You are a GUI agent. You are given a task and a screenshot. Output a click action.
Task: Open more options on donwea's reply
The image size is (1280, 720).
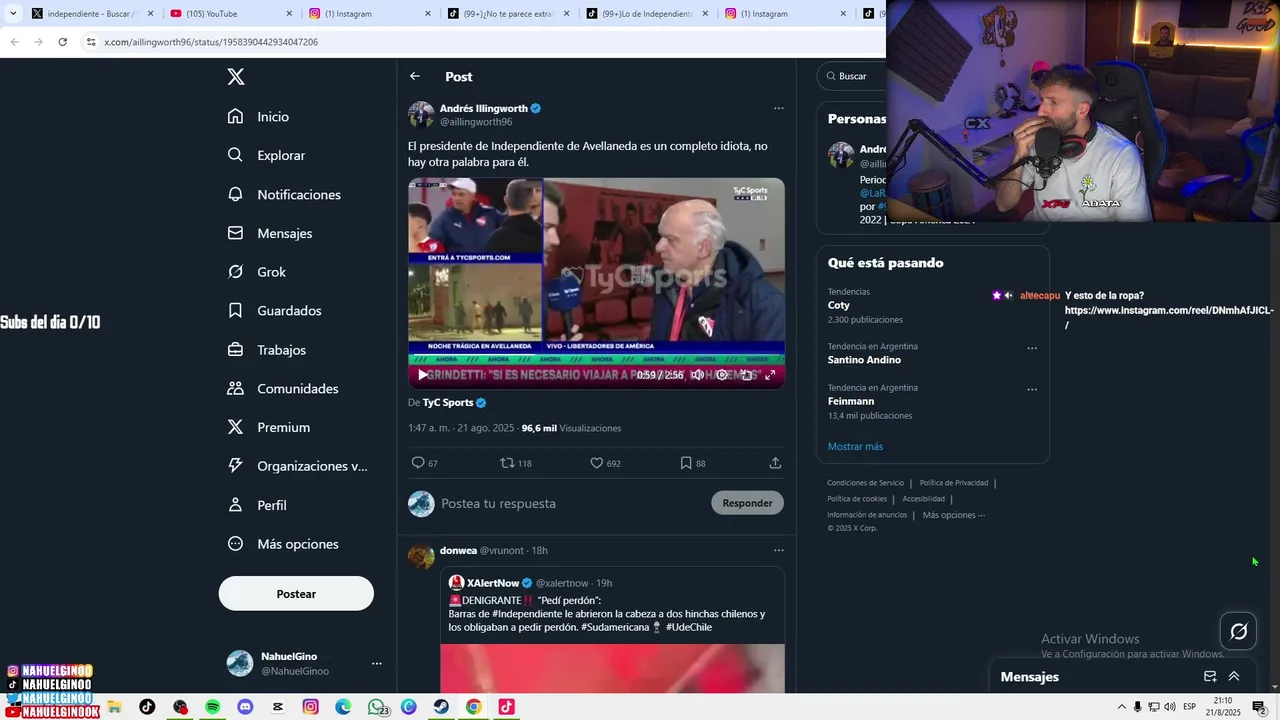[x=778, y=550]
